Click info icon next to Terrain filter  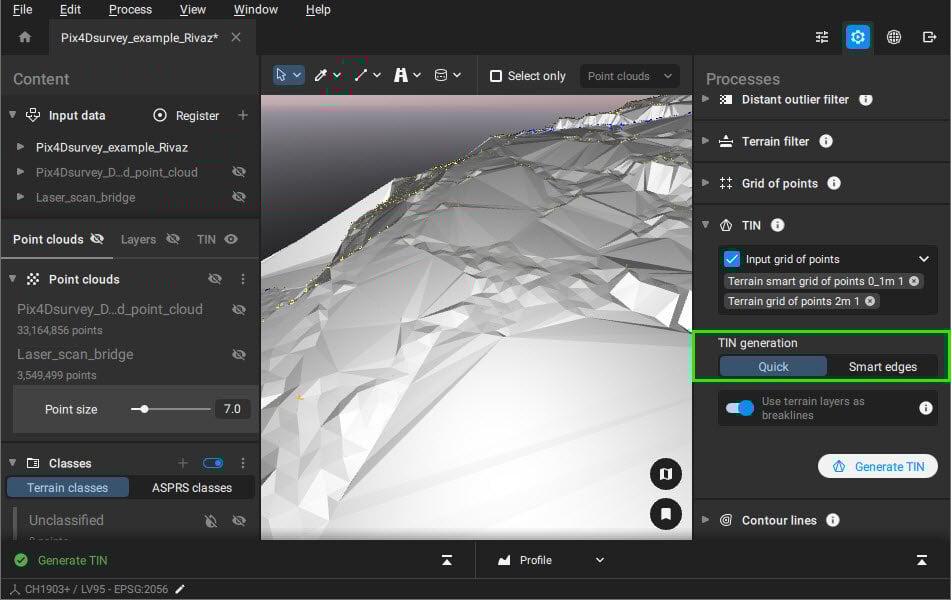point(826,142)
